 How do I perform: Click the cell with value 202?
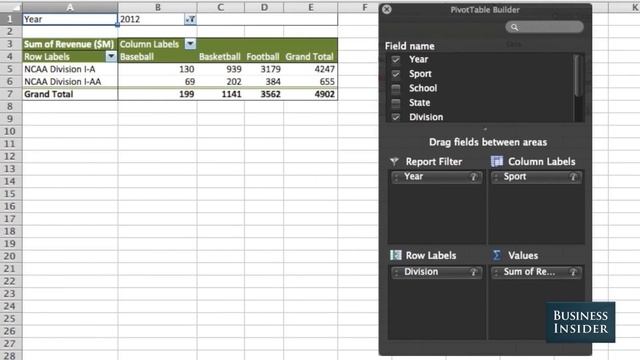[x=220, y=82]
